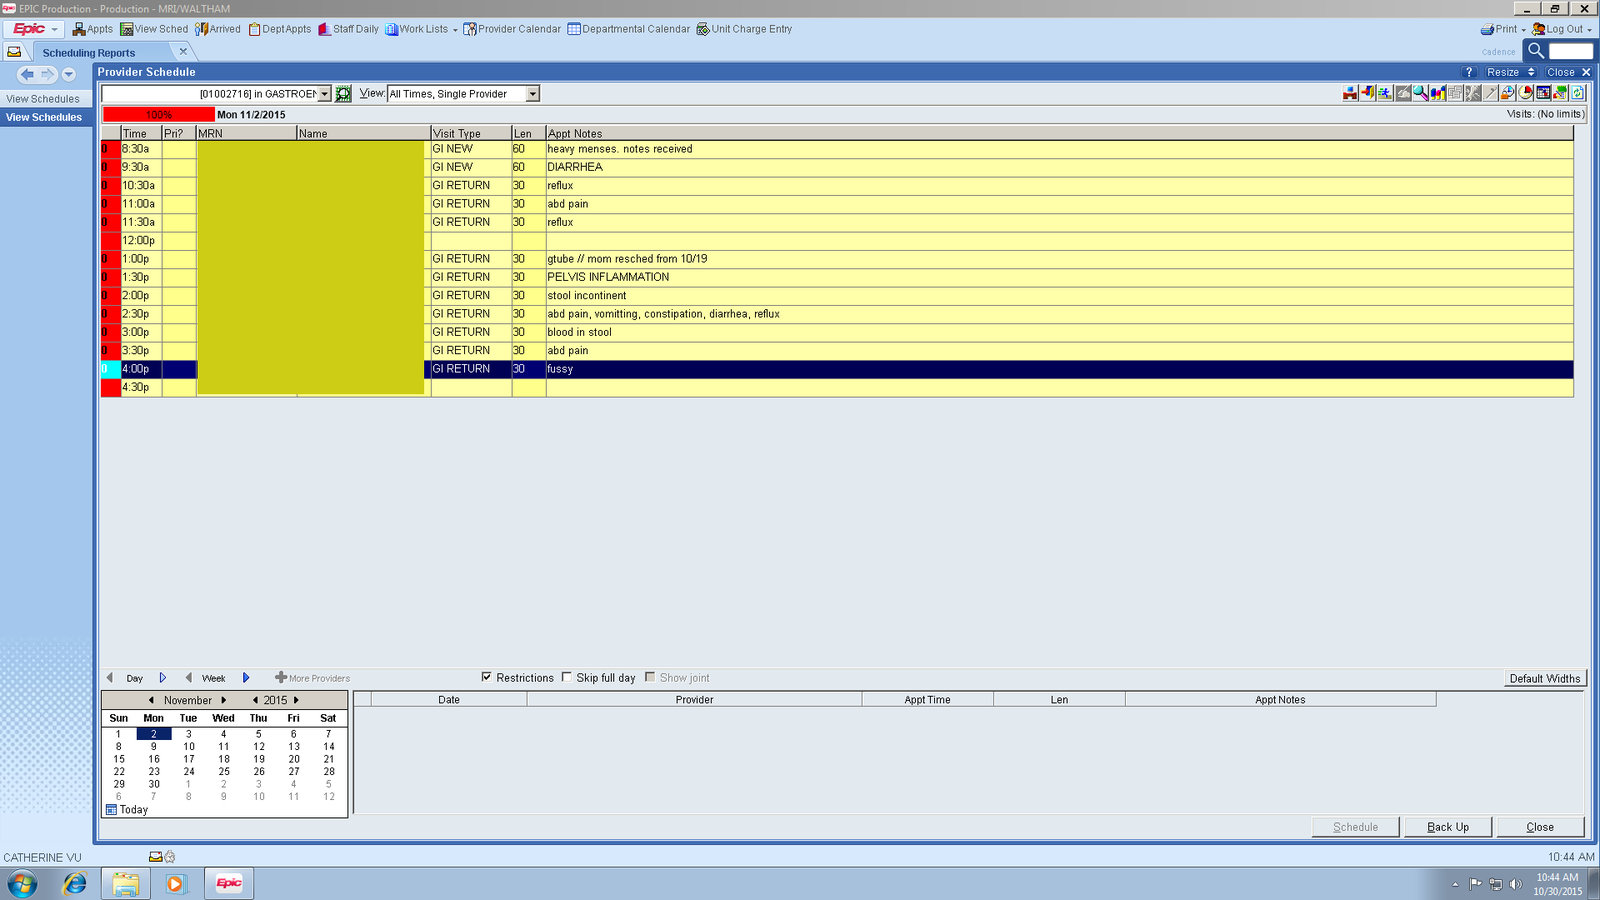Image resolution: width=1600 pixels, height=900 pixels.
Task: Advance one week with the Week right arrow
Action: [246, 678]
